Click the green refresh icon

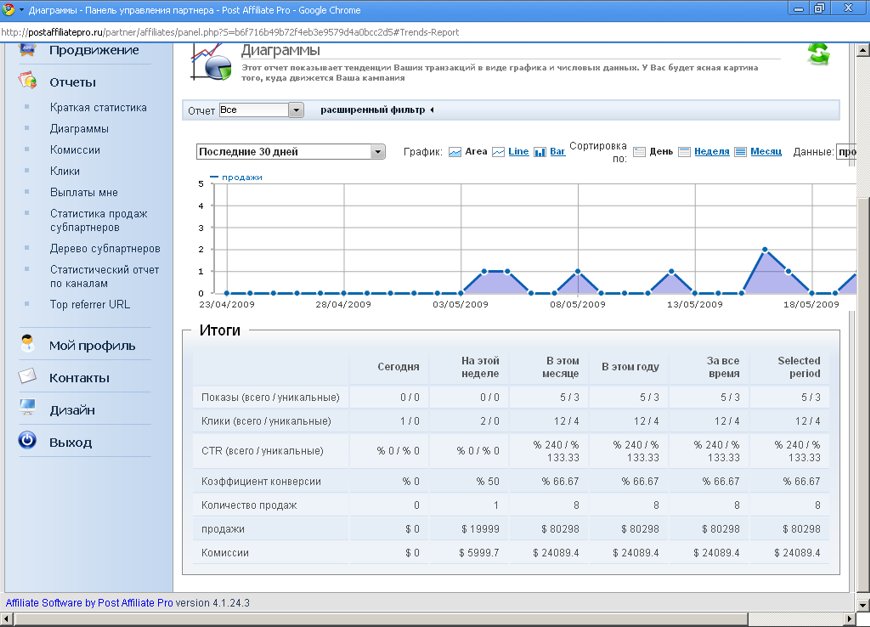(818, 54)
